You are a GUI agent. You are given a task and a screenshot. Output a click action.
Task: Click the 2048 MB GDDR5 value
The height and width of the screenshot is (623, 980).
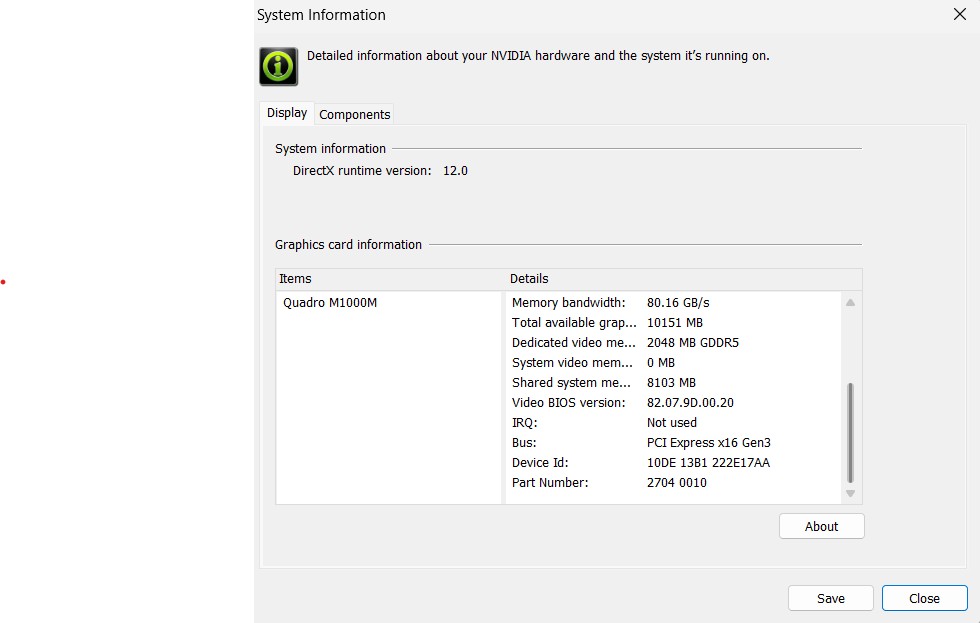[692, 342]
